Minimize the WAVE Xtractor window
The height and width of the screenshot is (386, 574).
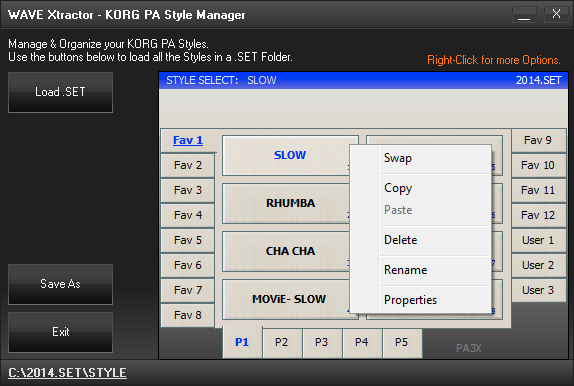tap(524, 15)
